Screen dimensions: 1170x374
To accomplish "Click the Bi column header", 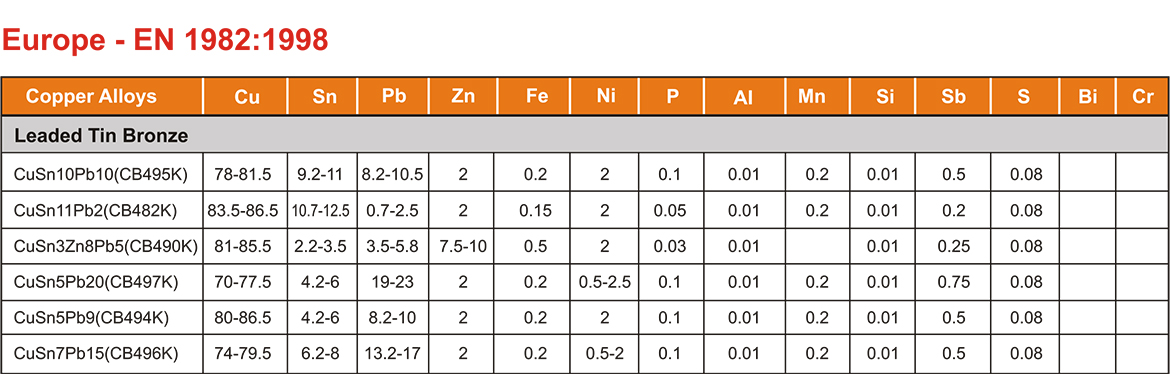I will point(1088,96).
